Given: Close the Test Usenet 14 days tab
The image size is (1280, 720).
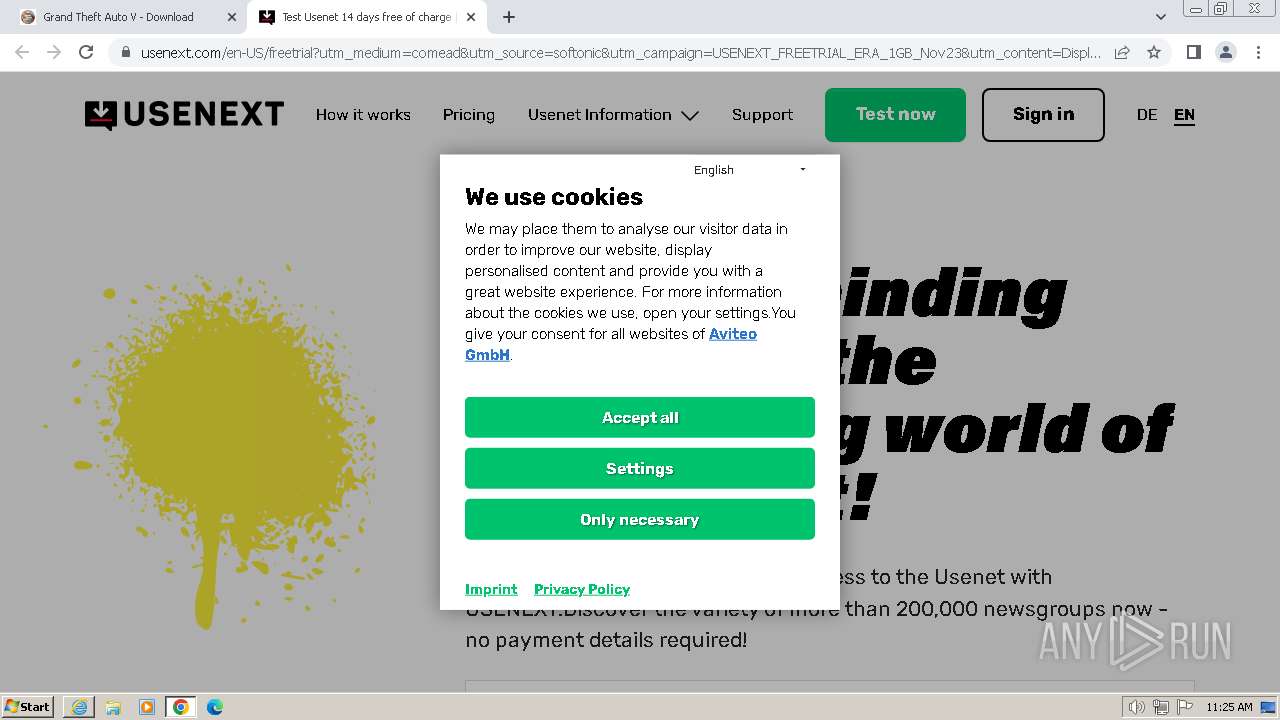Looking at the screenshot, I should [x=472, y=17].
